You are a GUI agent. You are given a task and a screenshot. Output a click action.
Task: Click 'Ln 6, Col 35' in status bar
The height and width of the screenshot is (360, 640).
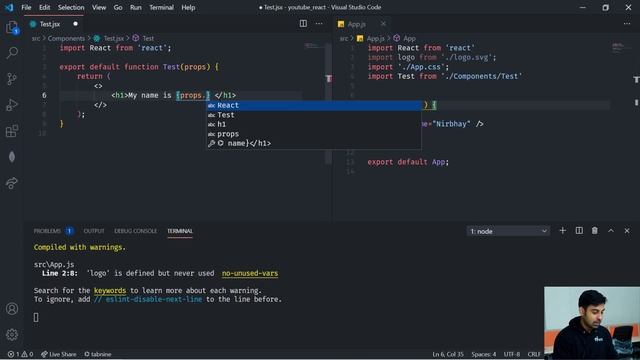[x=448, y=354]
